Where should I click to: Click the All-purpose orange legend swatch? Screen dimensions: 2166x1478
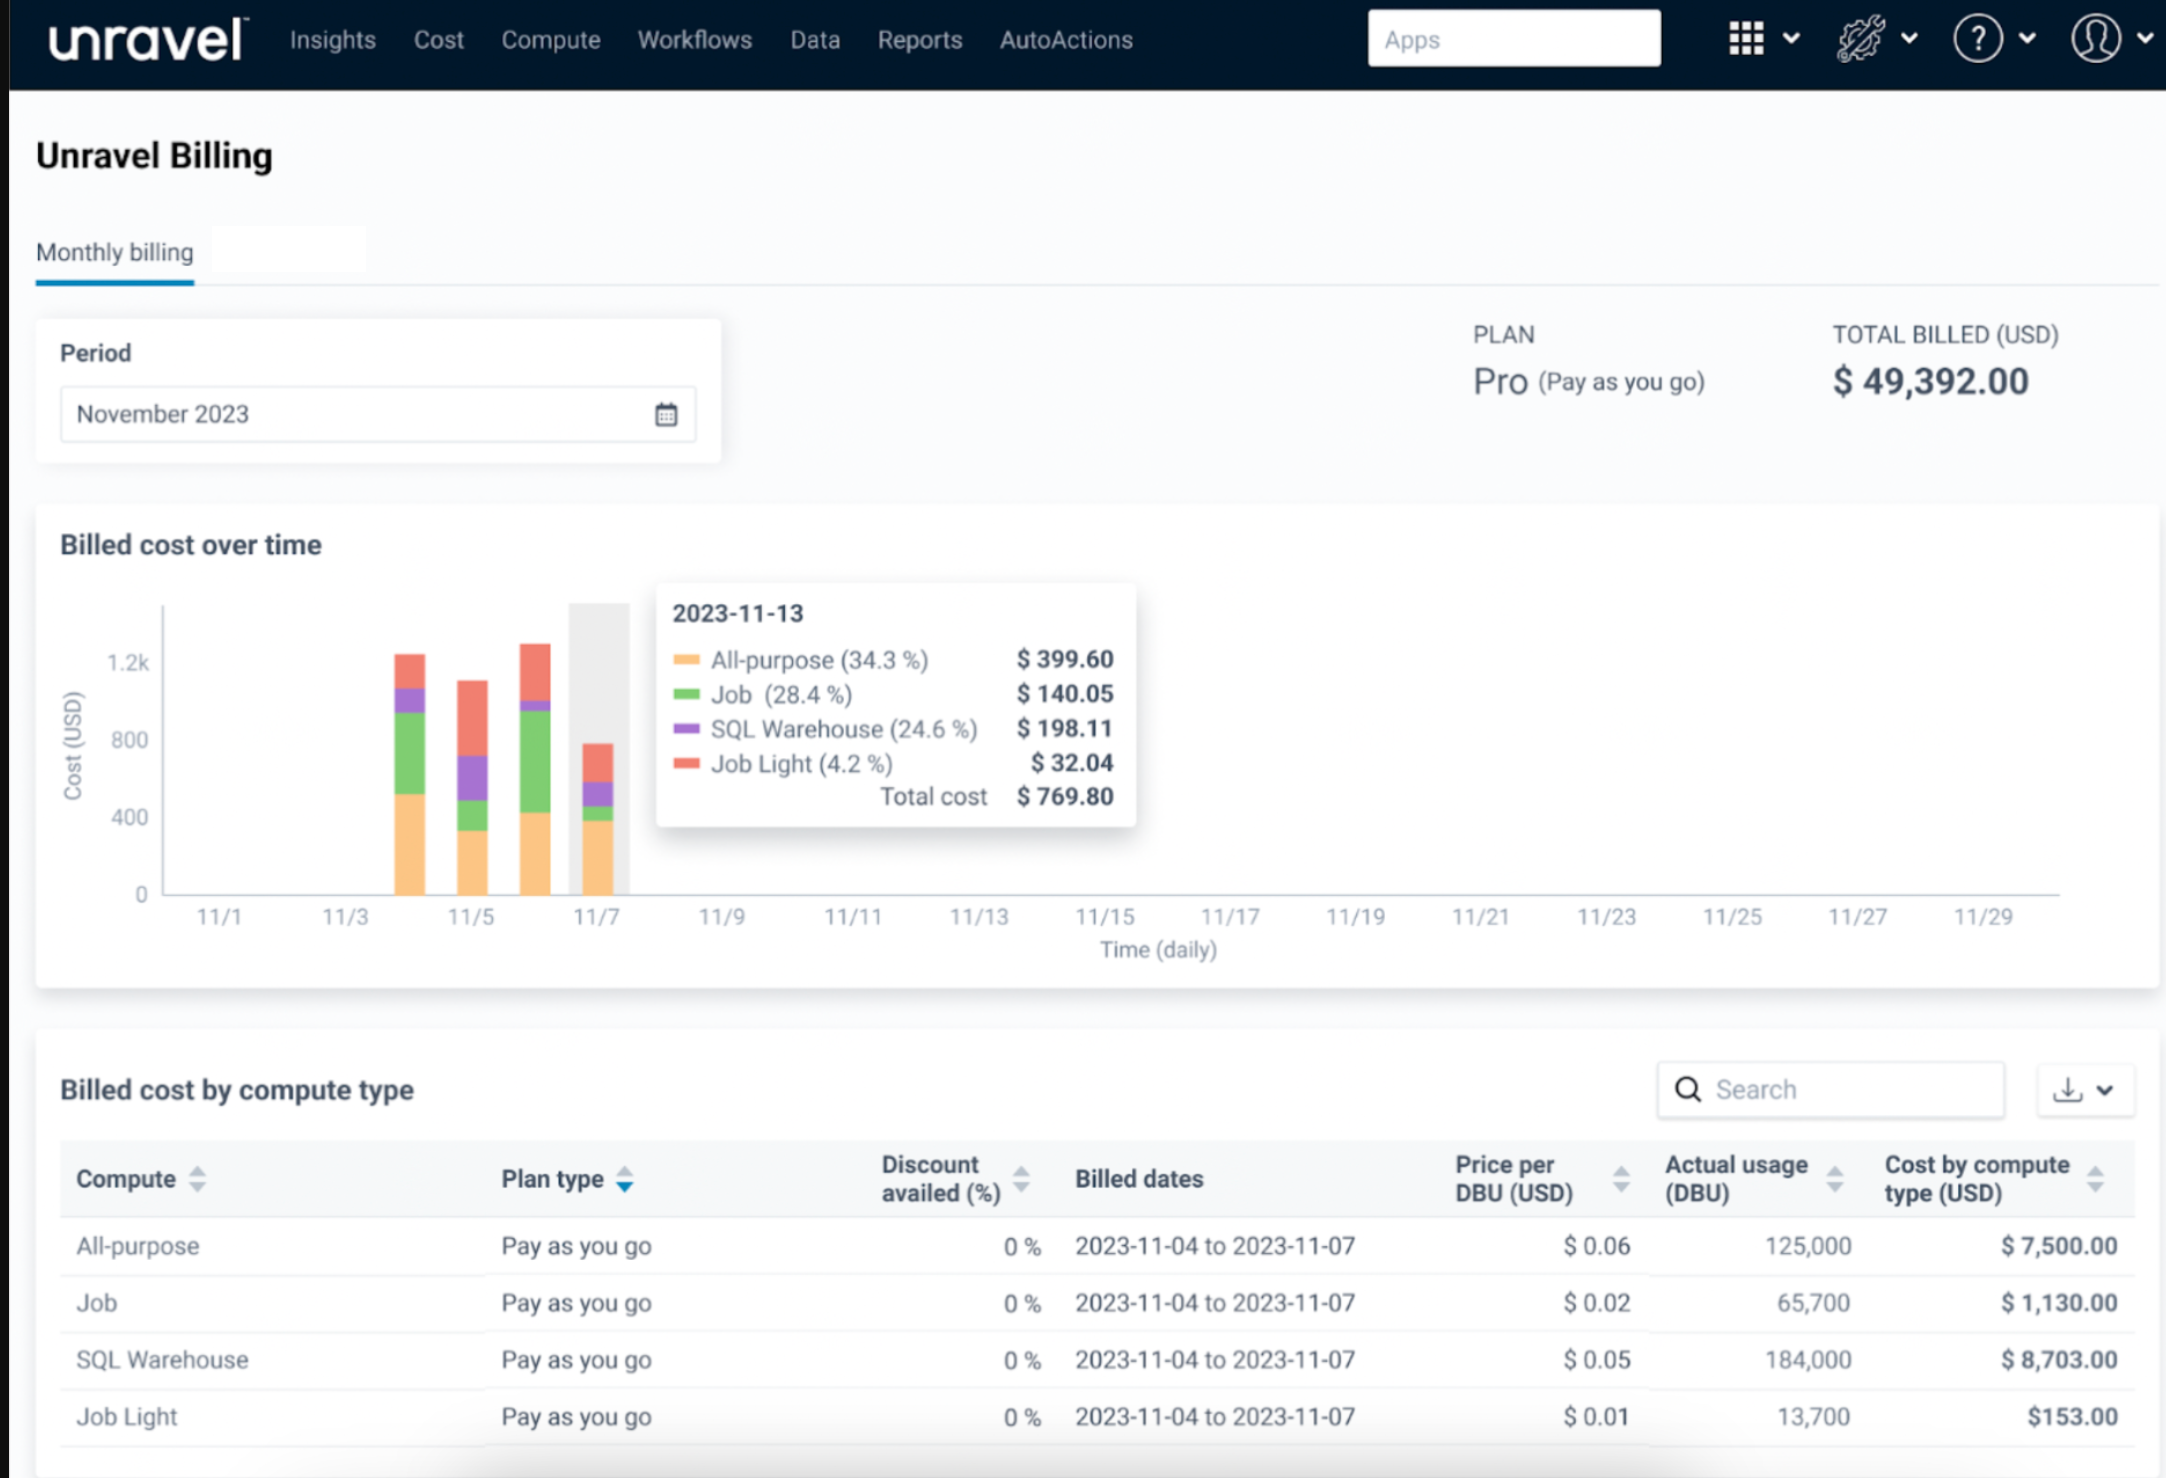tap(687, 660)
